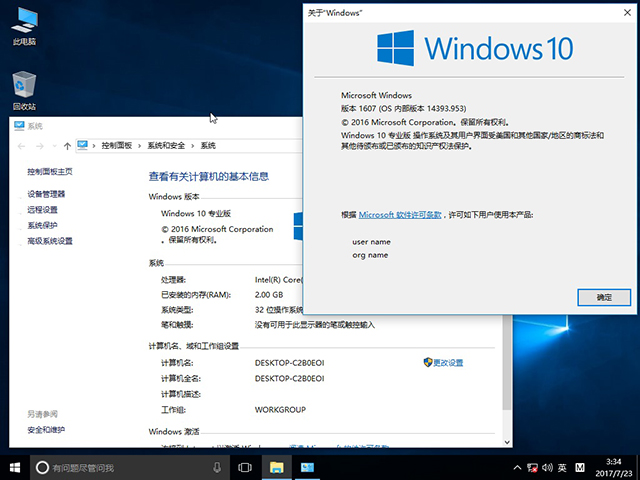
Task: Open 设备管理器 in the left sidebar
Action: 46,194
